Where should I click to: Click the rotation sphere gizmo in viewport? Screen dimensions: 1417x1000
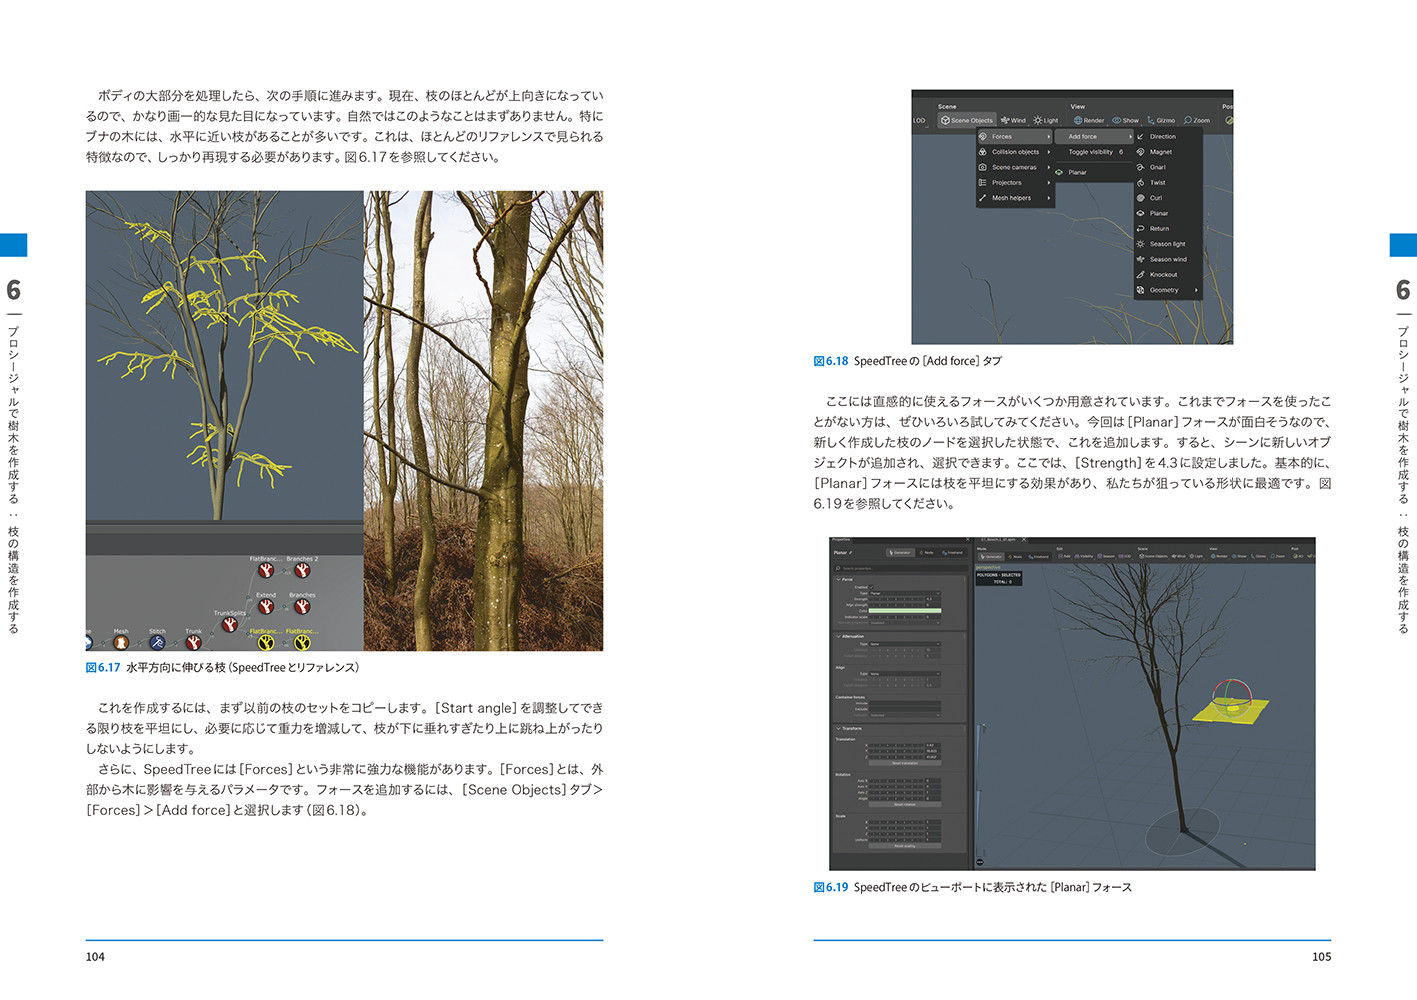point(1232,696)
